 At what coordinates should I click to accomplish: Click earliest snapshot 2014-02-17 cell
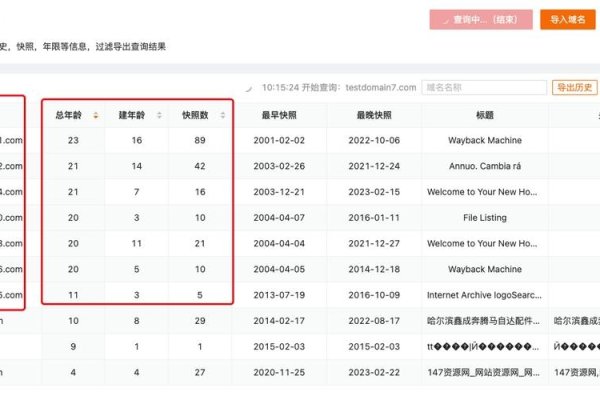tap(279, 321)
